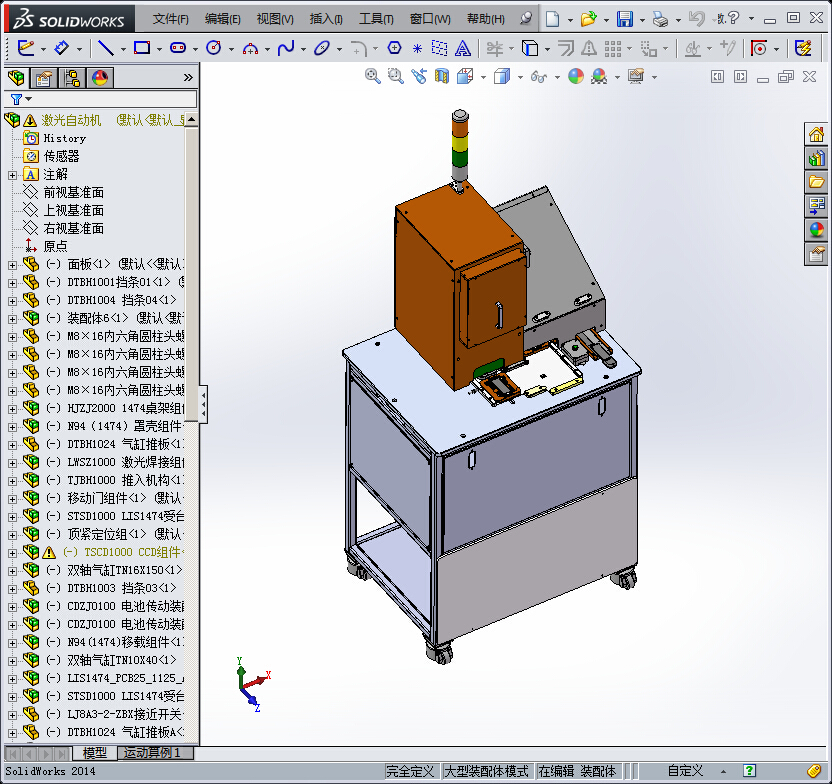The image size is (832, 784).
Task: Open the 工具(T) menu
Action: [x=376, y=19]
